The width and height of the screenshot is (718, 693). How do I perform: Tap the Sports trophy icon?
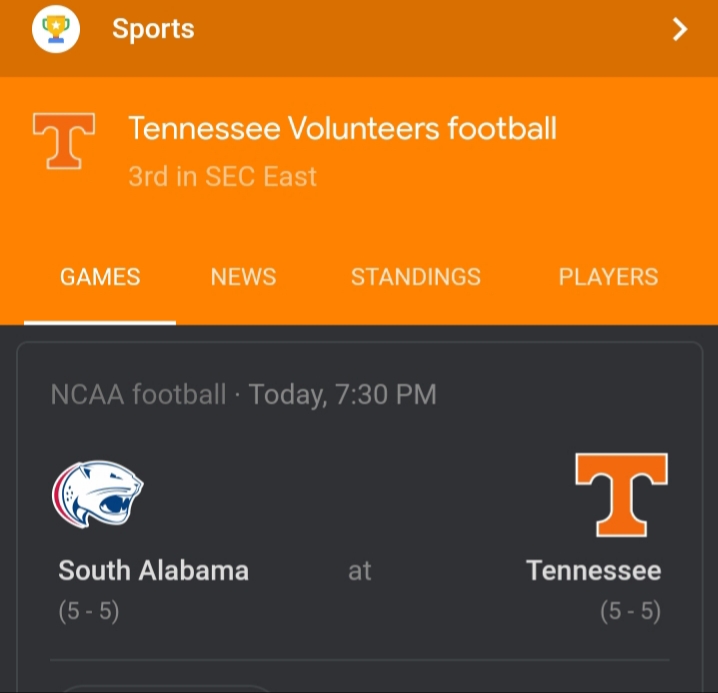point(56,29)
